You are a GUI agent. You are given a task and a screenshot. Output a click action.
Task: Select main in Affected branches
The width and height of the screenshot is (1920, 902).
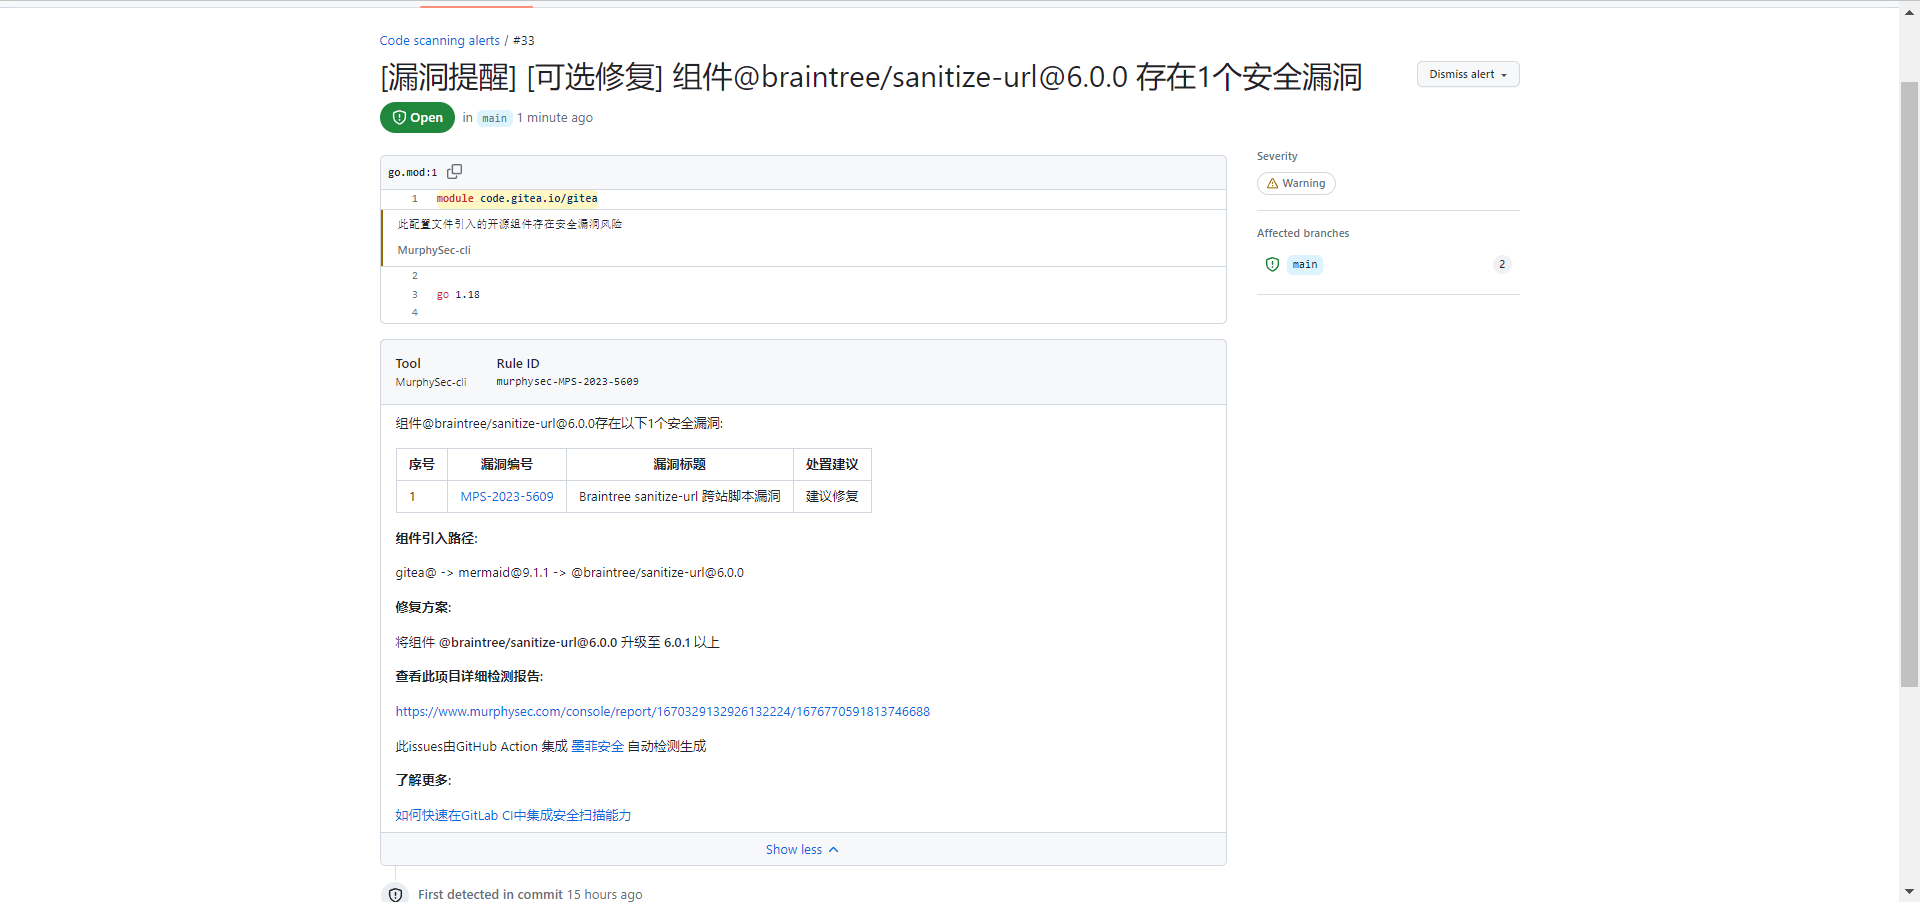(1304, 265)
